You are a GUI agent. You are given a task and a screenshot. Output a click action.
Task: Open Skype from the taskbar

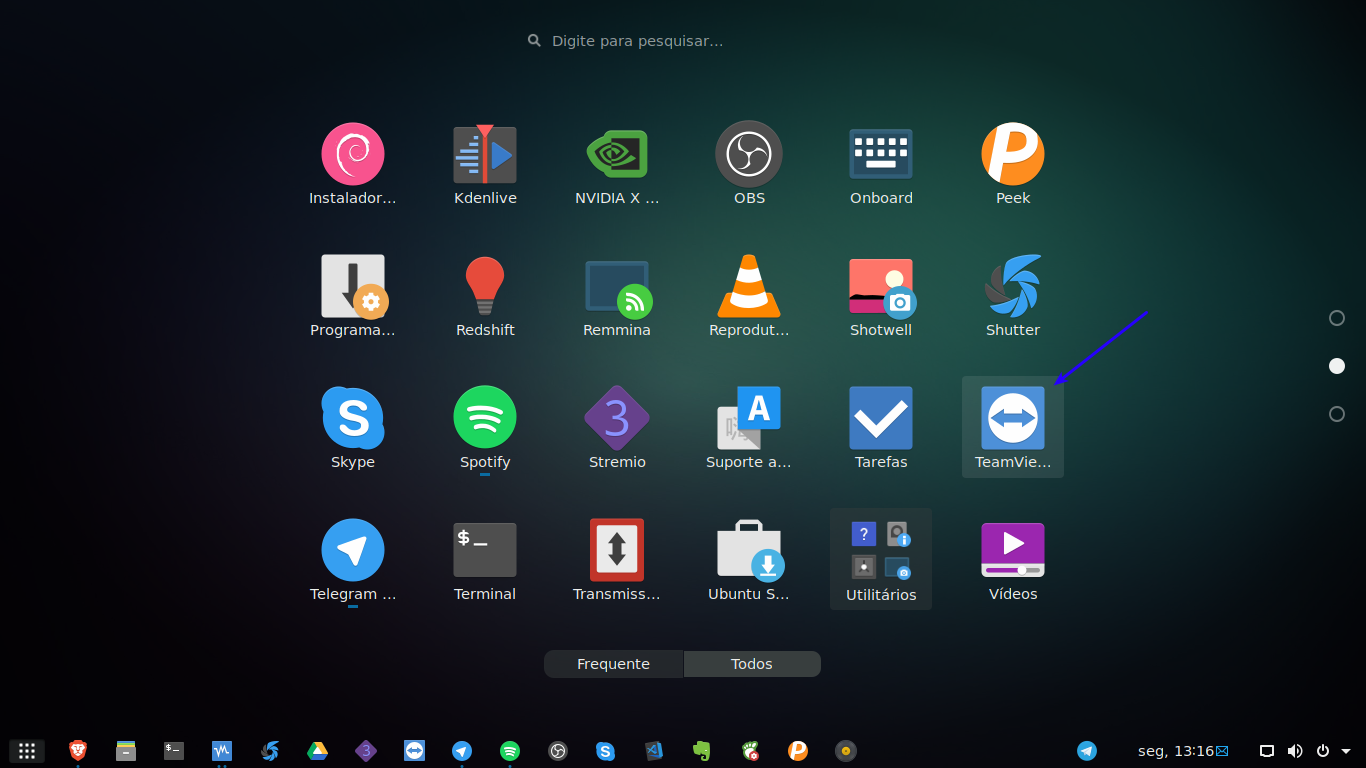[606, 751]
